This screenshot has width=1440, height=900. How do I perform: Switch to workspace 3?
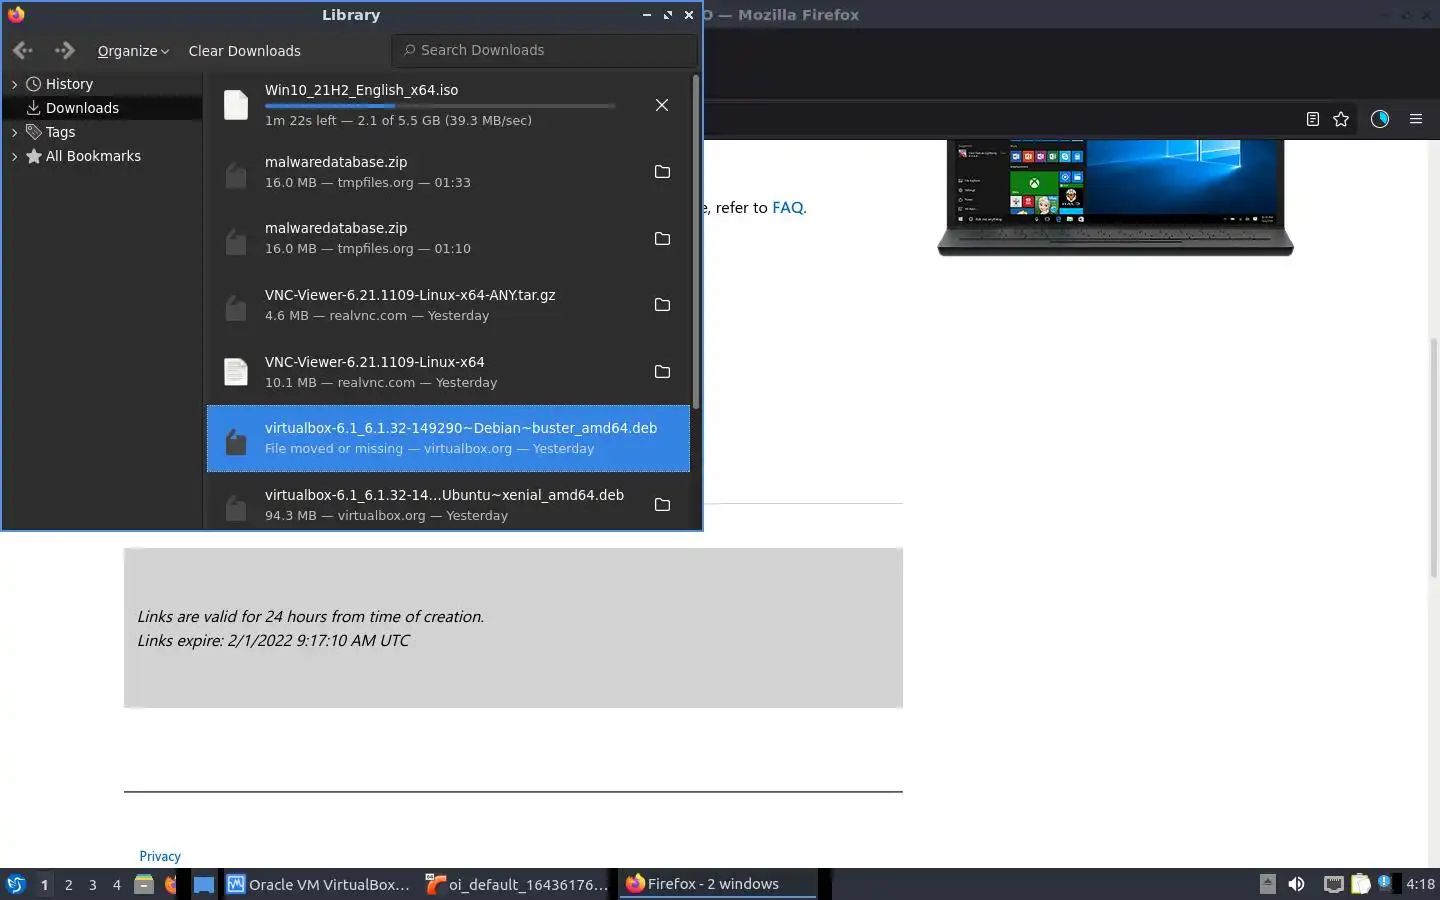(93, 884)
